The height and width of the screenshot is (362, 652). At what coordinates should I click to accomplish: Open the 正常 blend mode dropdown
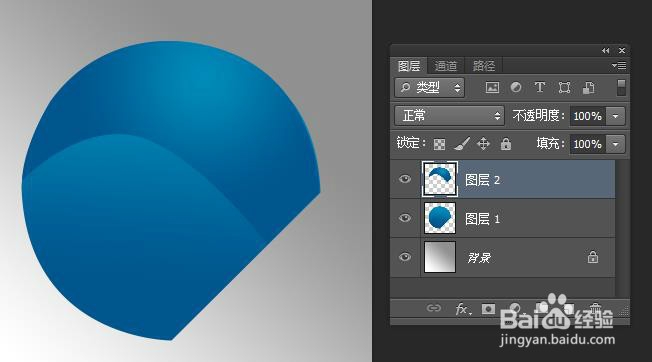449,116
